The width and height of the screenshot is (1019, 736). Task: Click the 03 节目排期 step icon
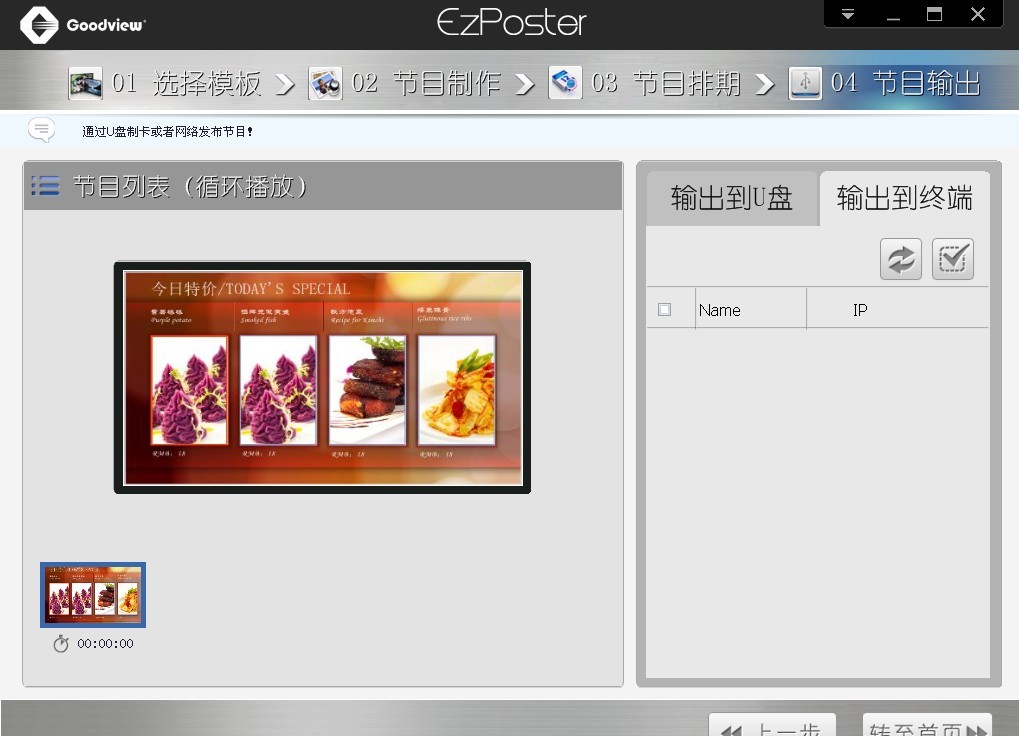tap(565, 83)
